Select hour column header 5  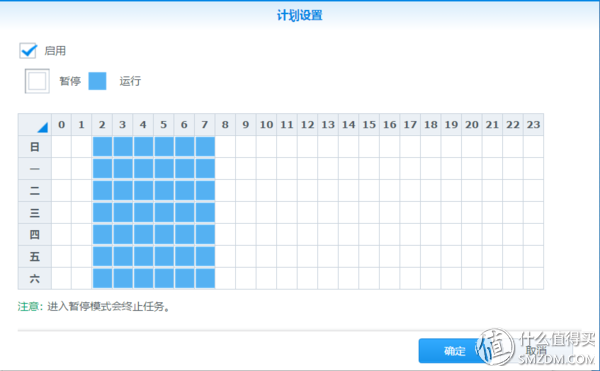pyautogui.click(x=164, y=125)
